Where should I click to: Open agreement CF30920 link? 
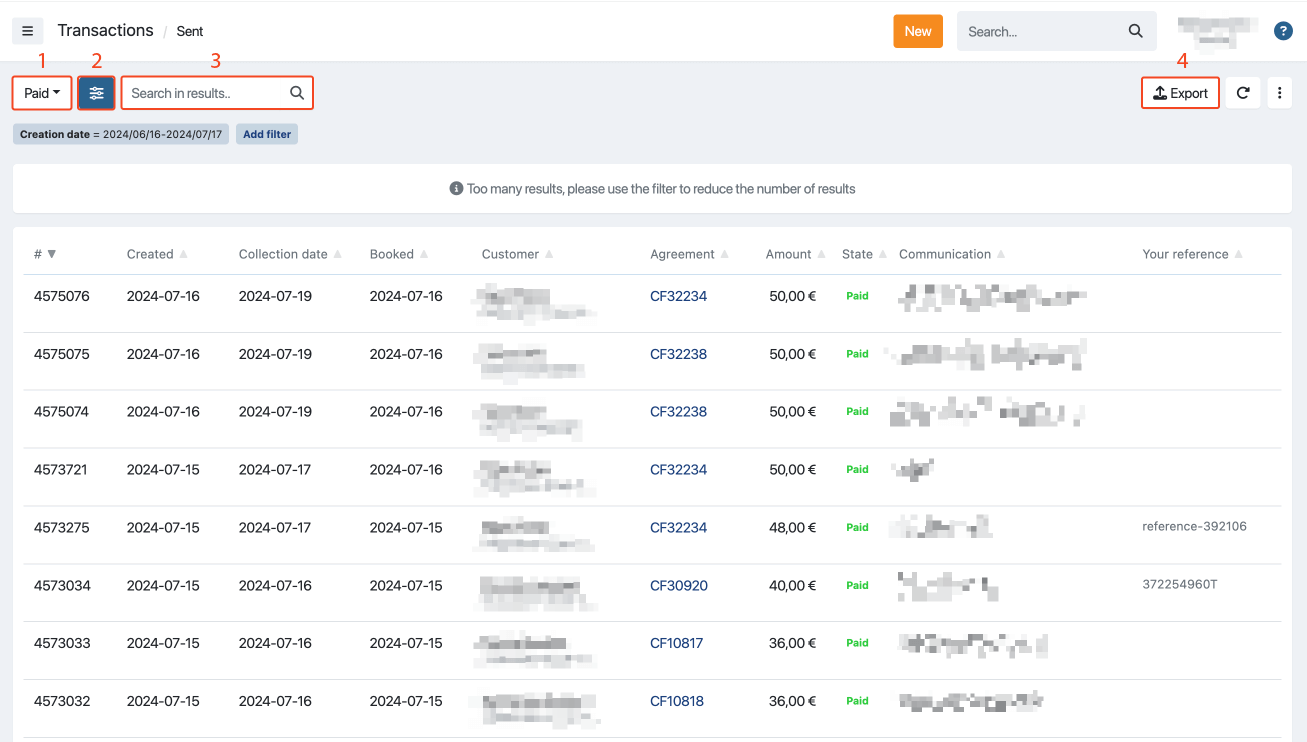[678, 586]
